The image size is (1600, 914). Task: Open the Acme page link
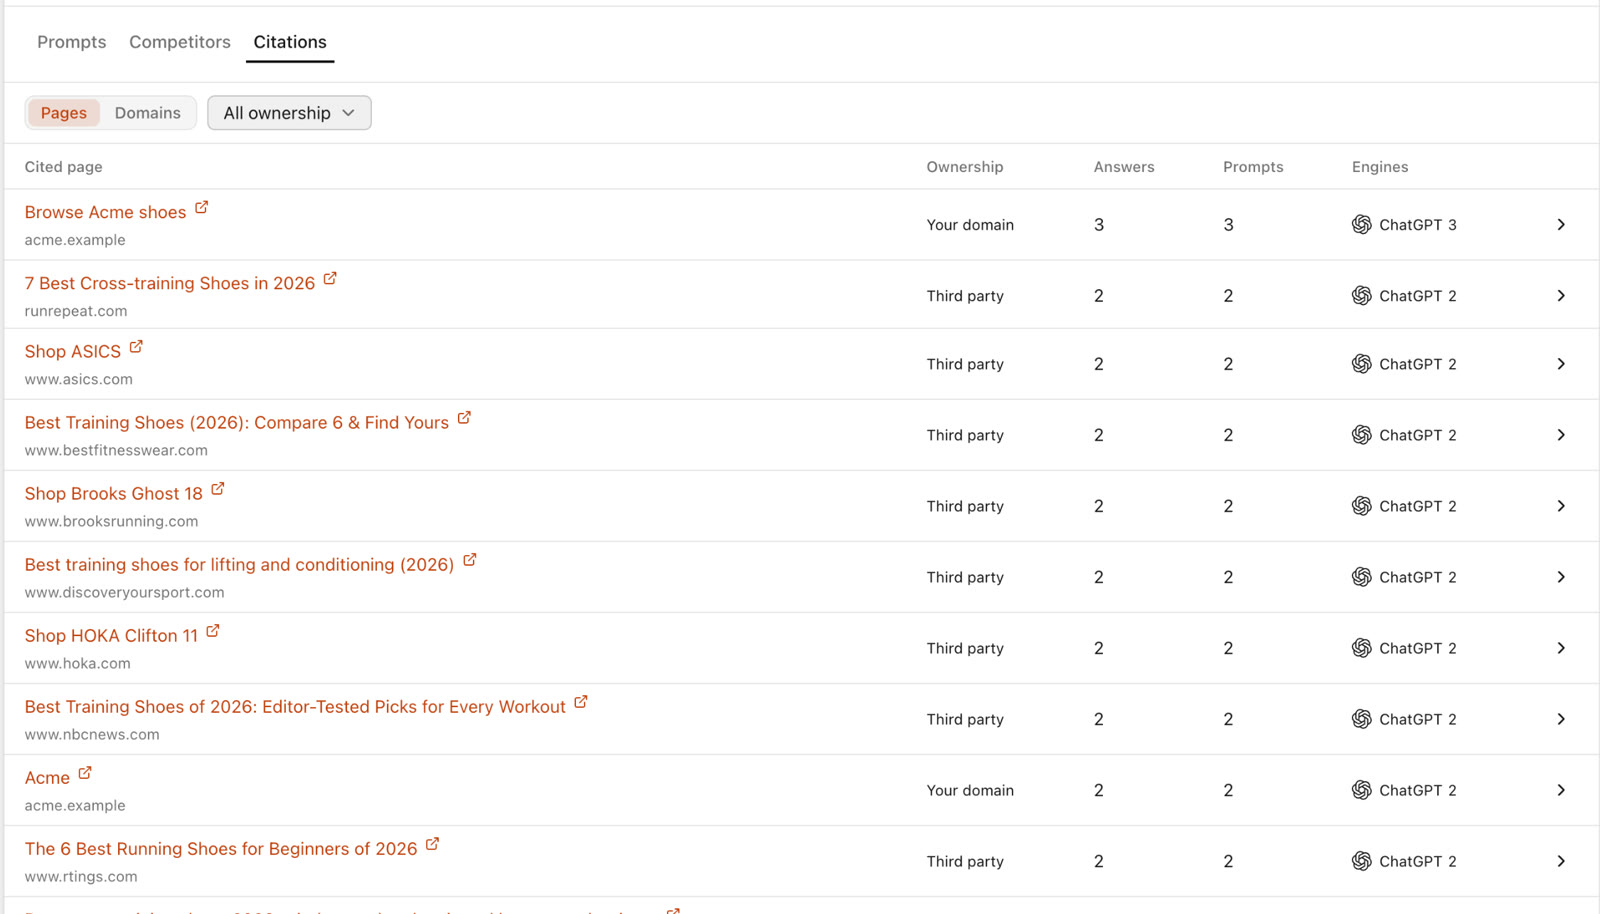[47, 777]
